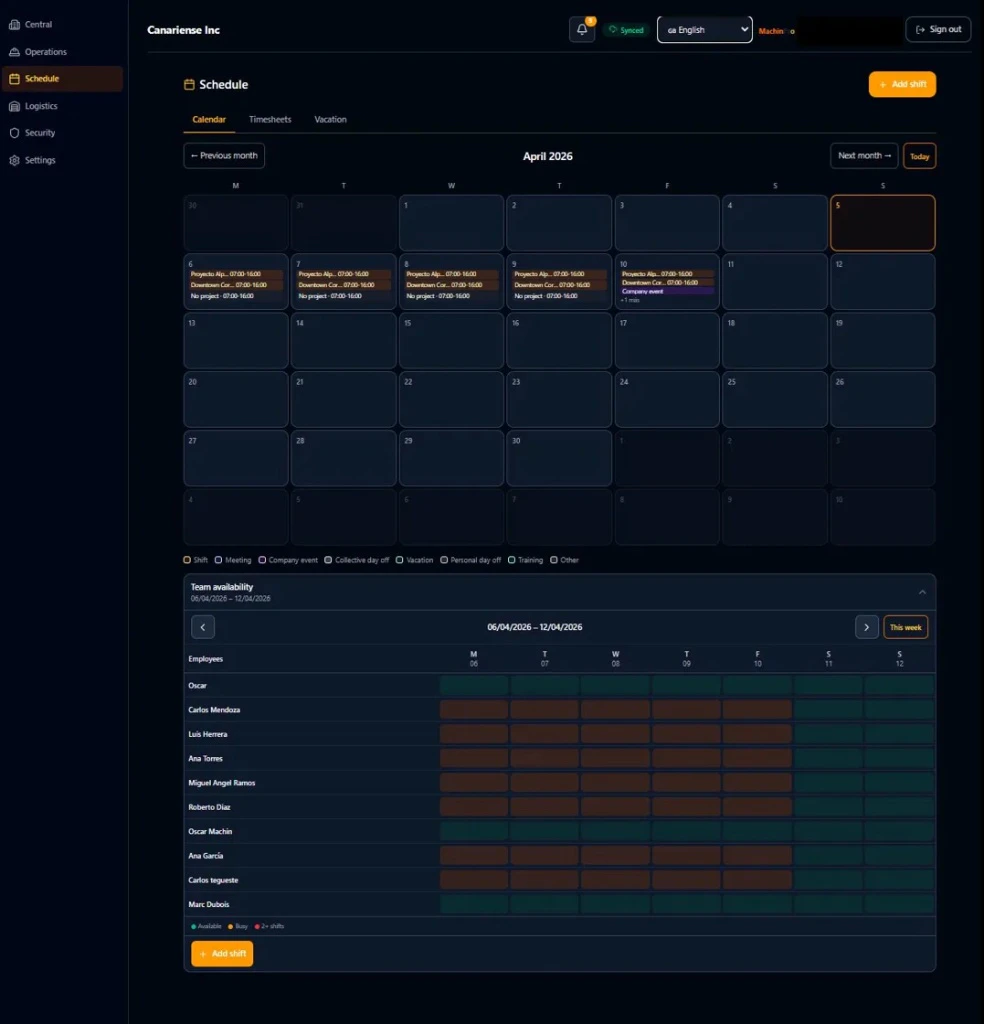Image resolution: width=984 pixels, height=1024 pixels.
Task: Select Oscar's available slot on Monday
Action: pos(473,685)
